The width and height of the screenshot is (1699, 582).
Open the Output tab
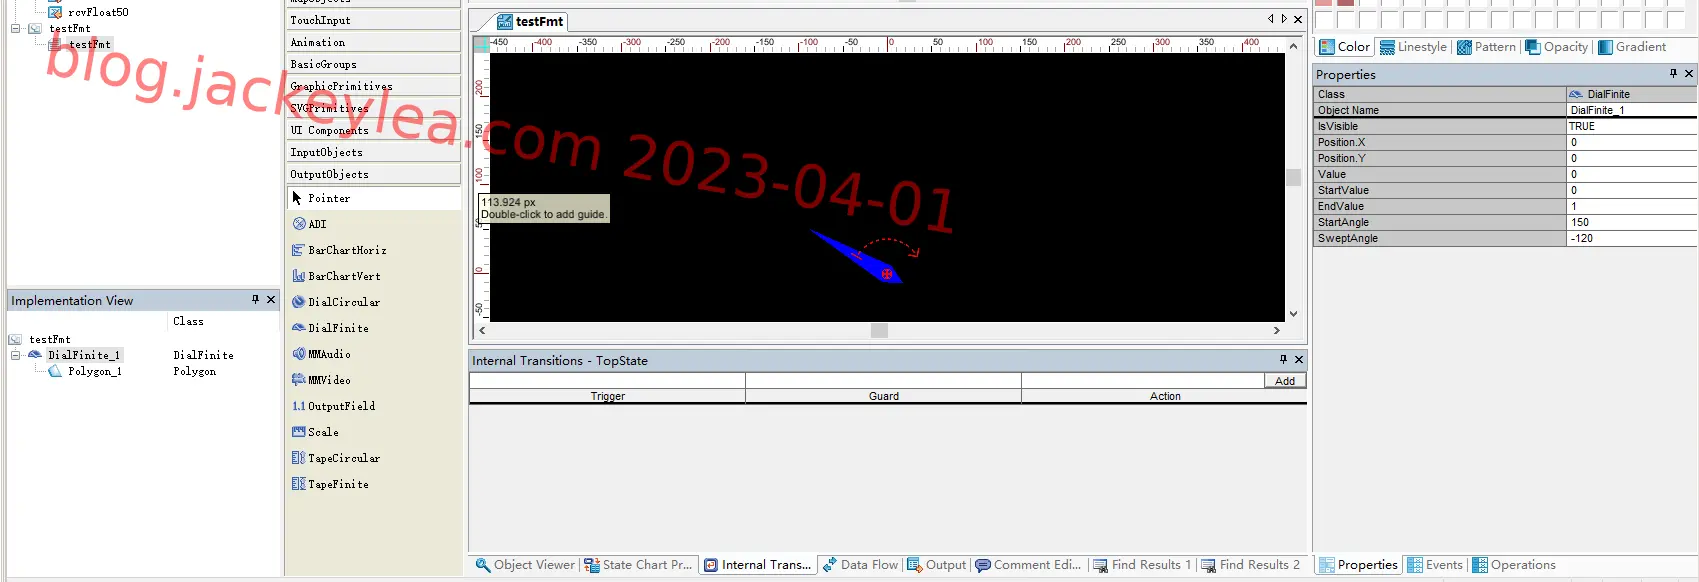(936, 565)
